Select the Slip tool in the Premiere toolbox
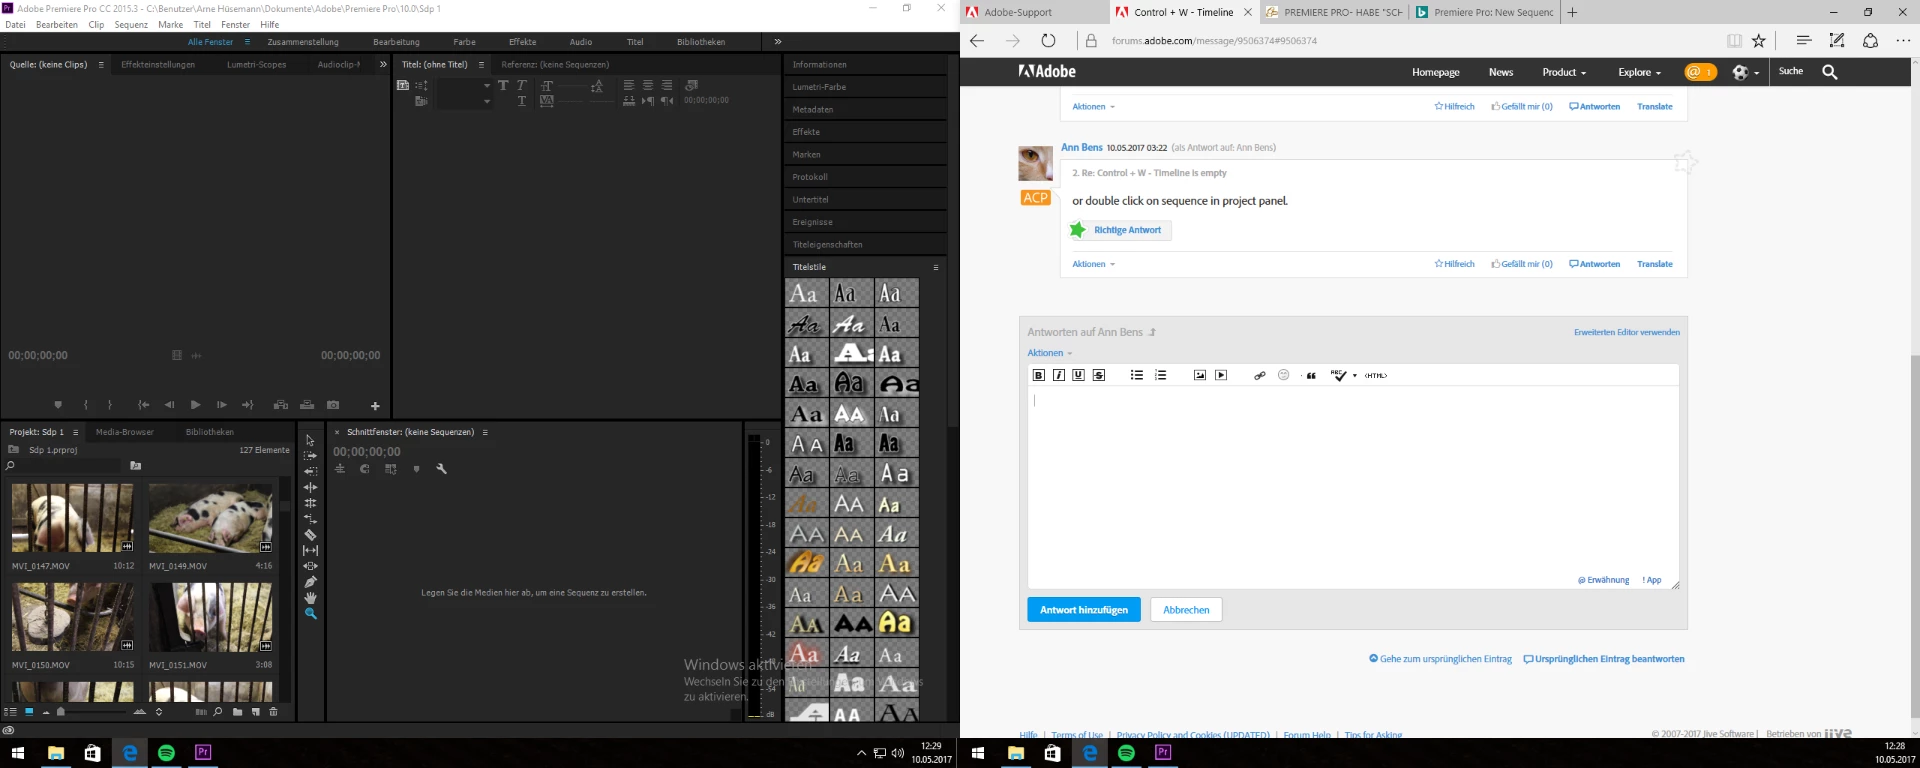 click(311, 551)
